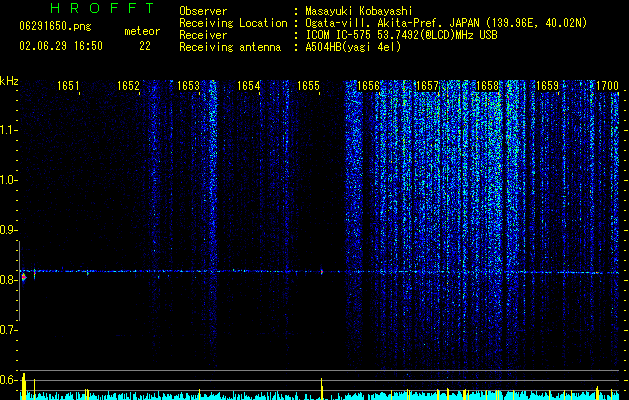Screen dimensions: 629x400
Task: Click the Receiver label
Action: pyautogui.click(x=203, y=35)
